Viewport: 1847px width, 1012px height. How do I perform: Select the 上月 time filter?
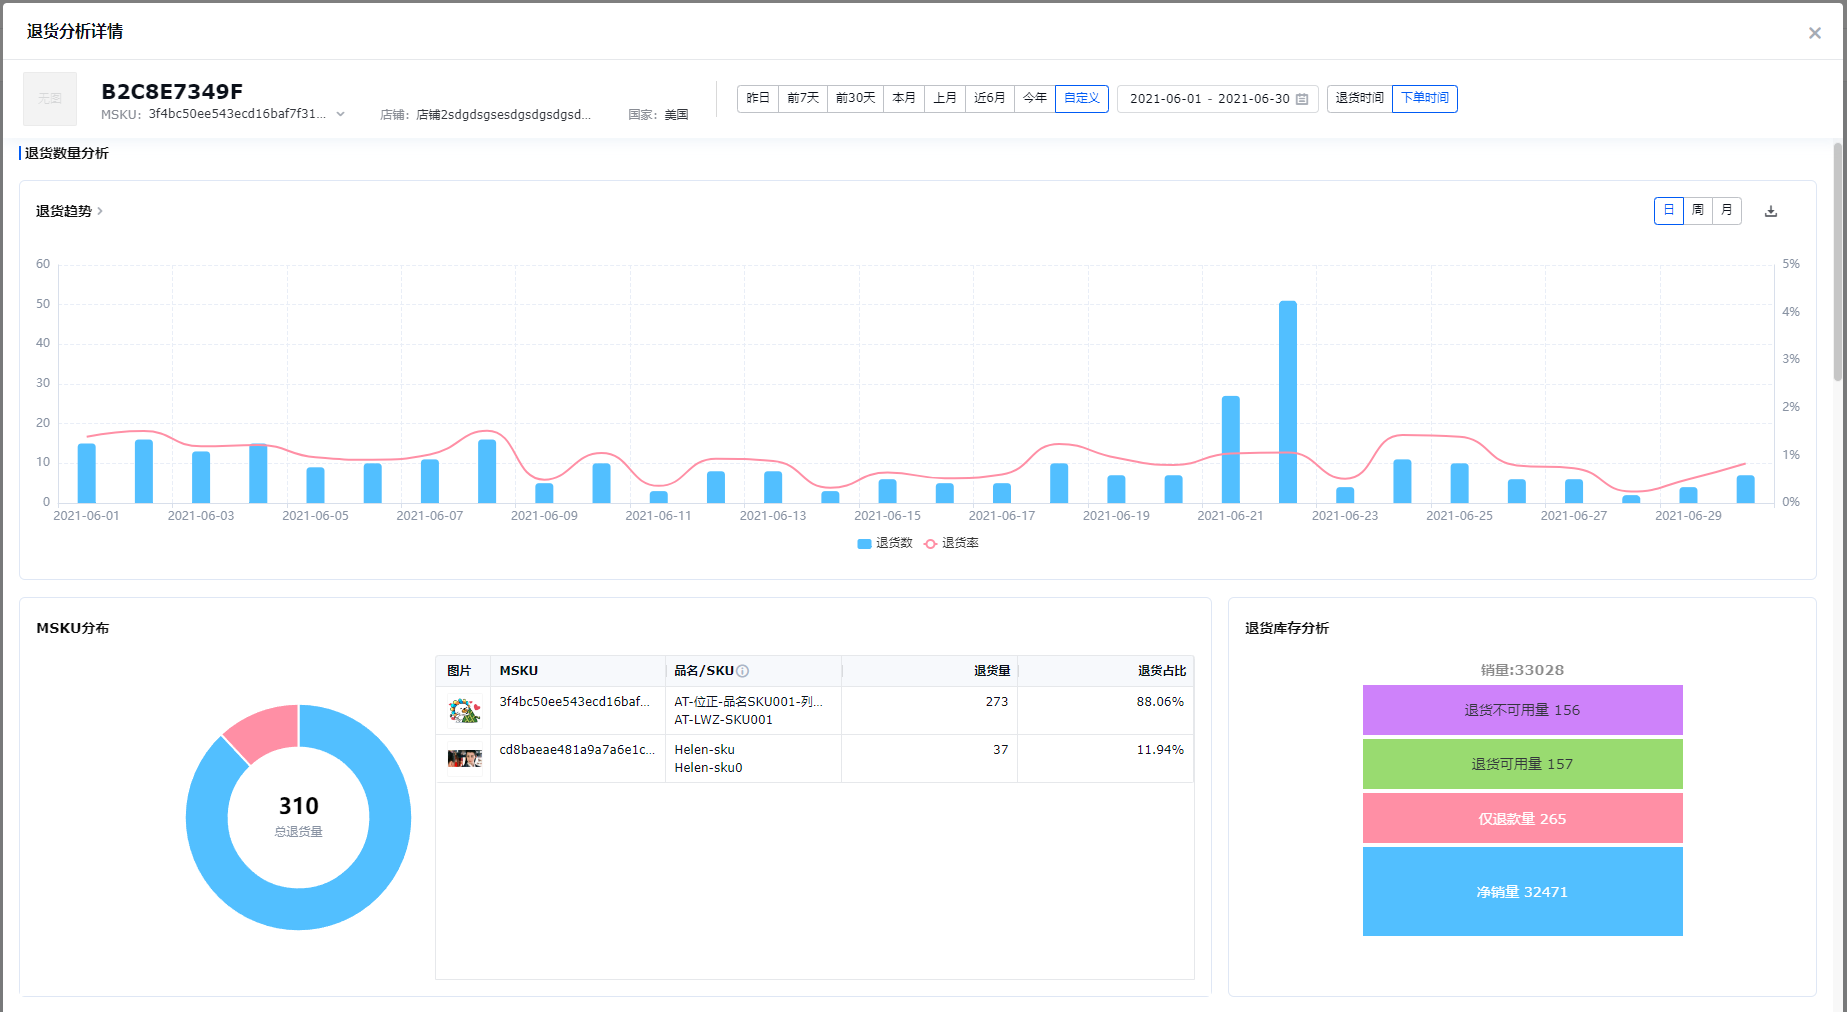[945, 98]
